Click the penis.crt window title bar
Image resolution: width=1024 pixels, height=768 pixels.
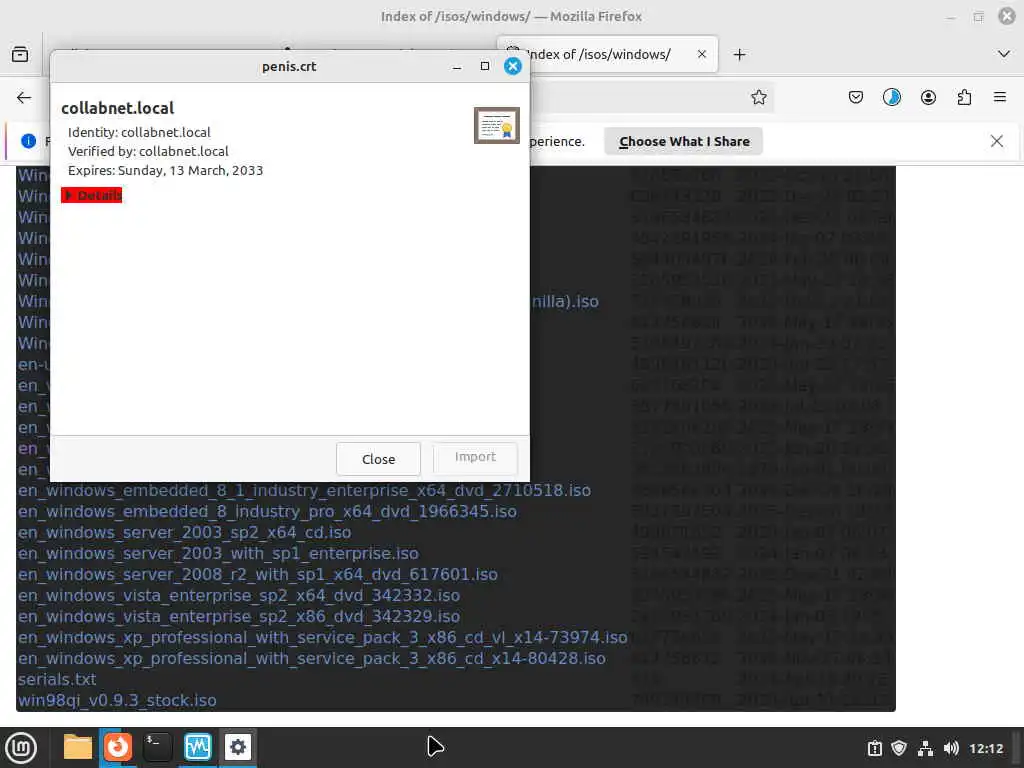pyautogui.click(x=289, y=66)
